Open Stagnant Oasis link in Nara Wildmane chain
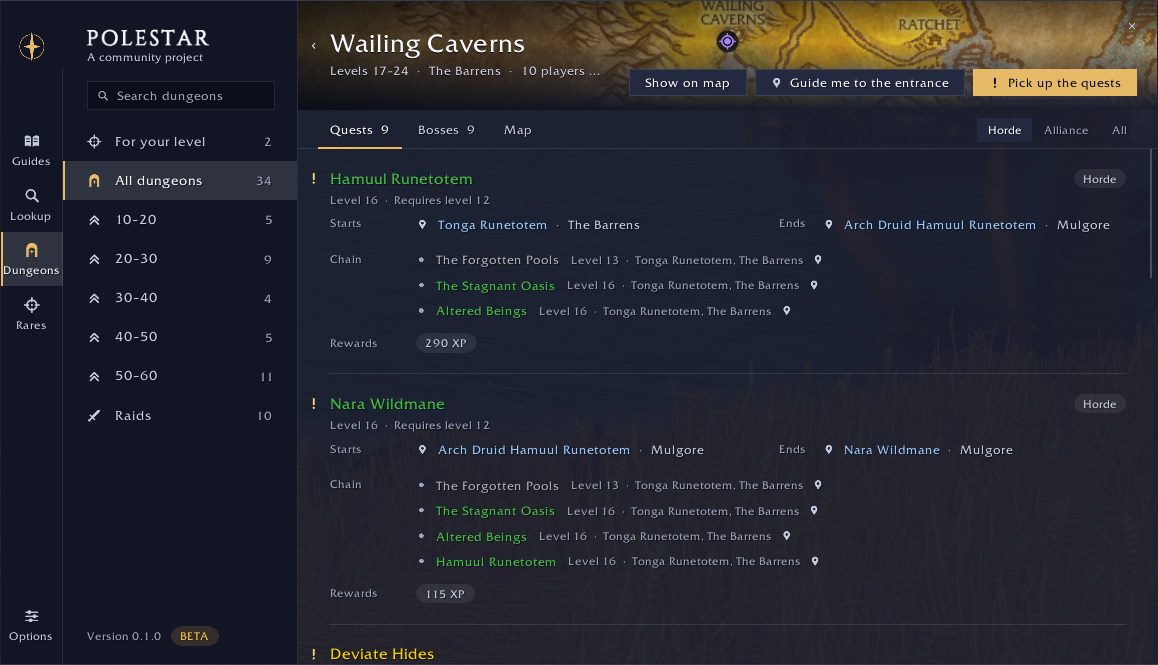1158x665 pixels. 495,511
